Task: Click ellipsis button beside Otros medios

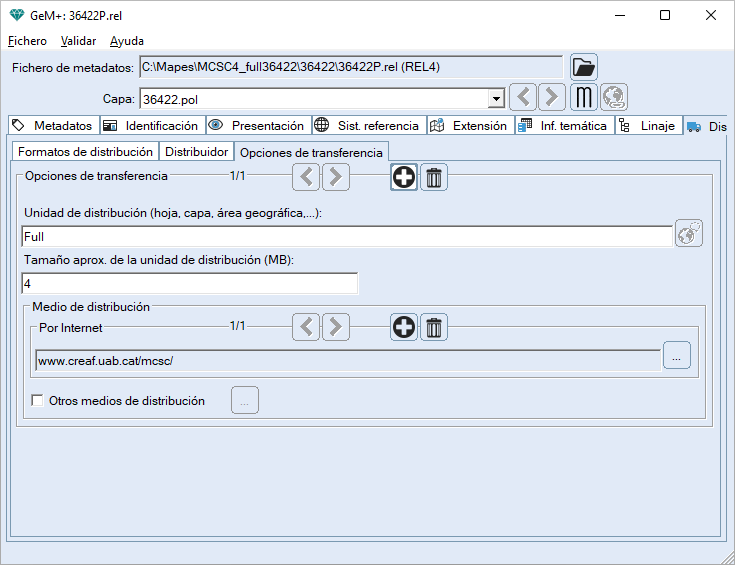Action: click(245, 400)
